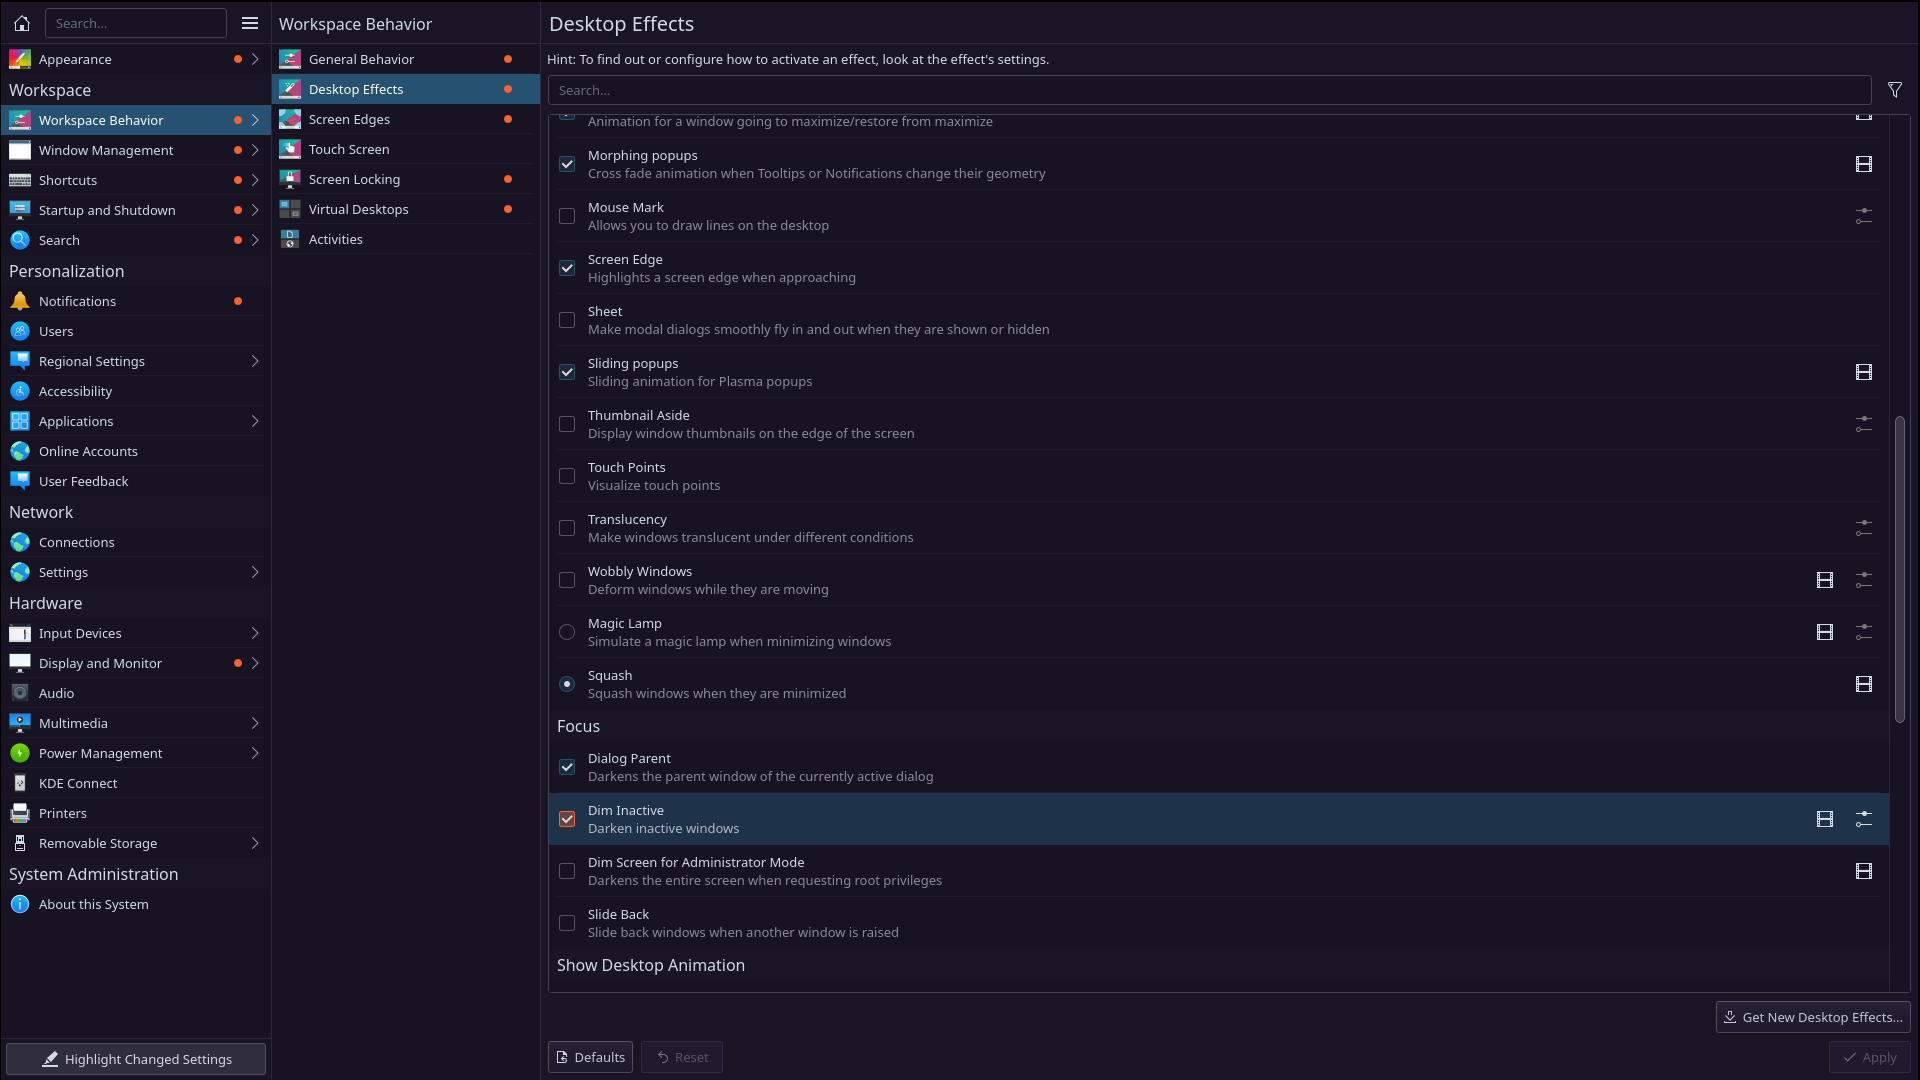1920x1080 pixels.
Task: Expand the Appearance category arrow
Action: pos(255,59)
